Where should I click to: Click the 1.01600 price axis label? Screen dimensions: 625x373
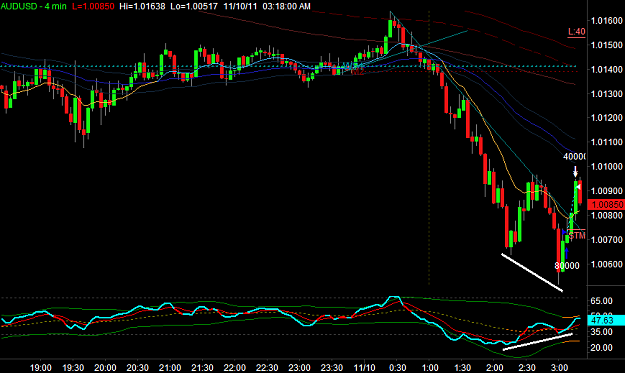tap(607, 21)
